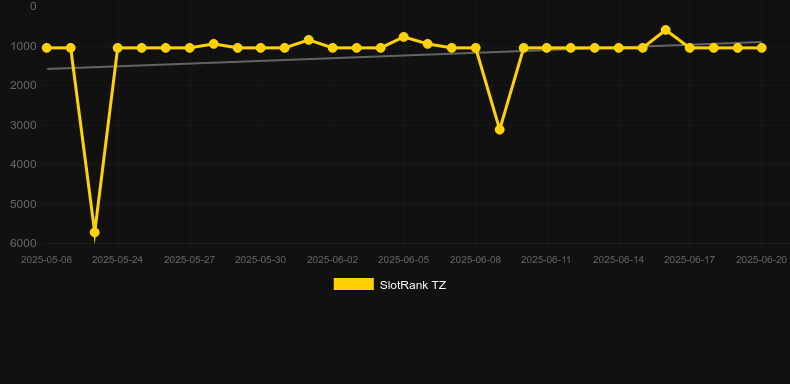
Task: Click the 2025-05-24 x-axis label
Action: 117,260
